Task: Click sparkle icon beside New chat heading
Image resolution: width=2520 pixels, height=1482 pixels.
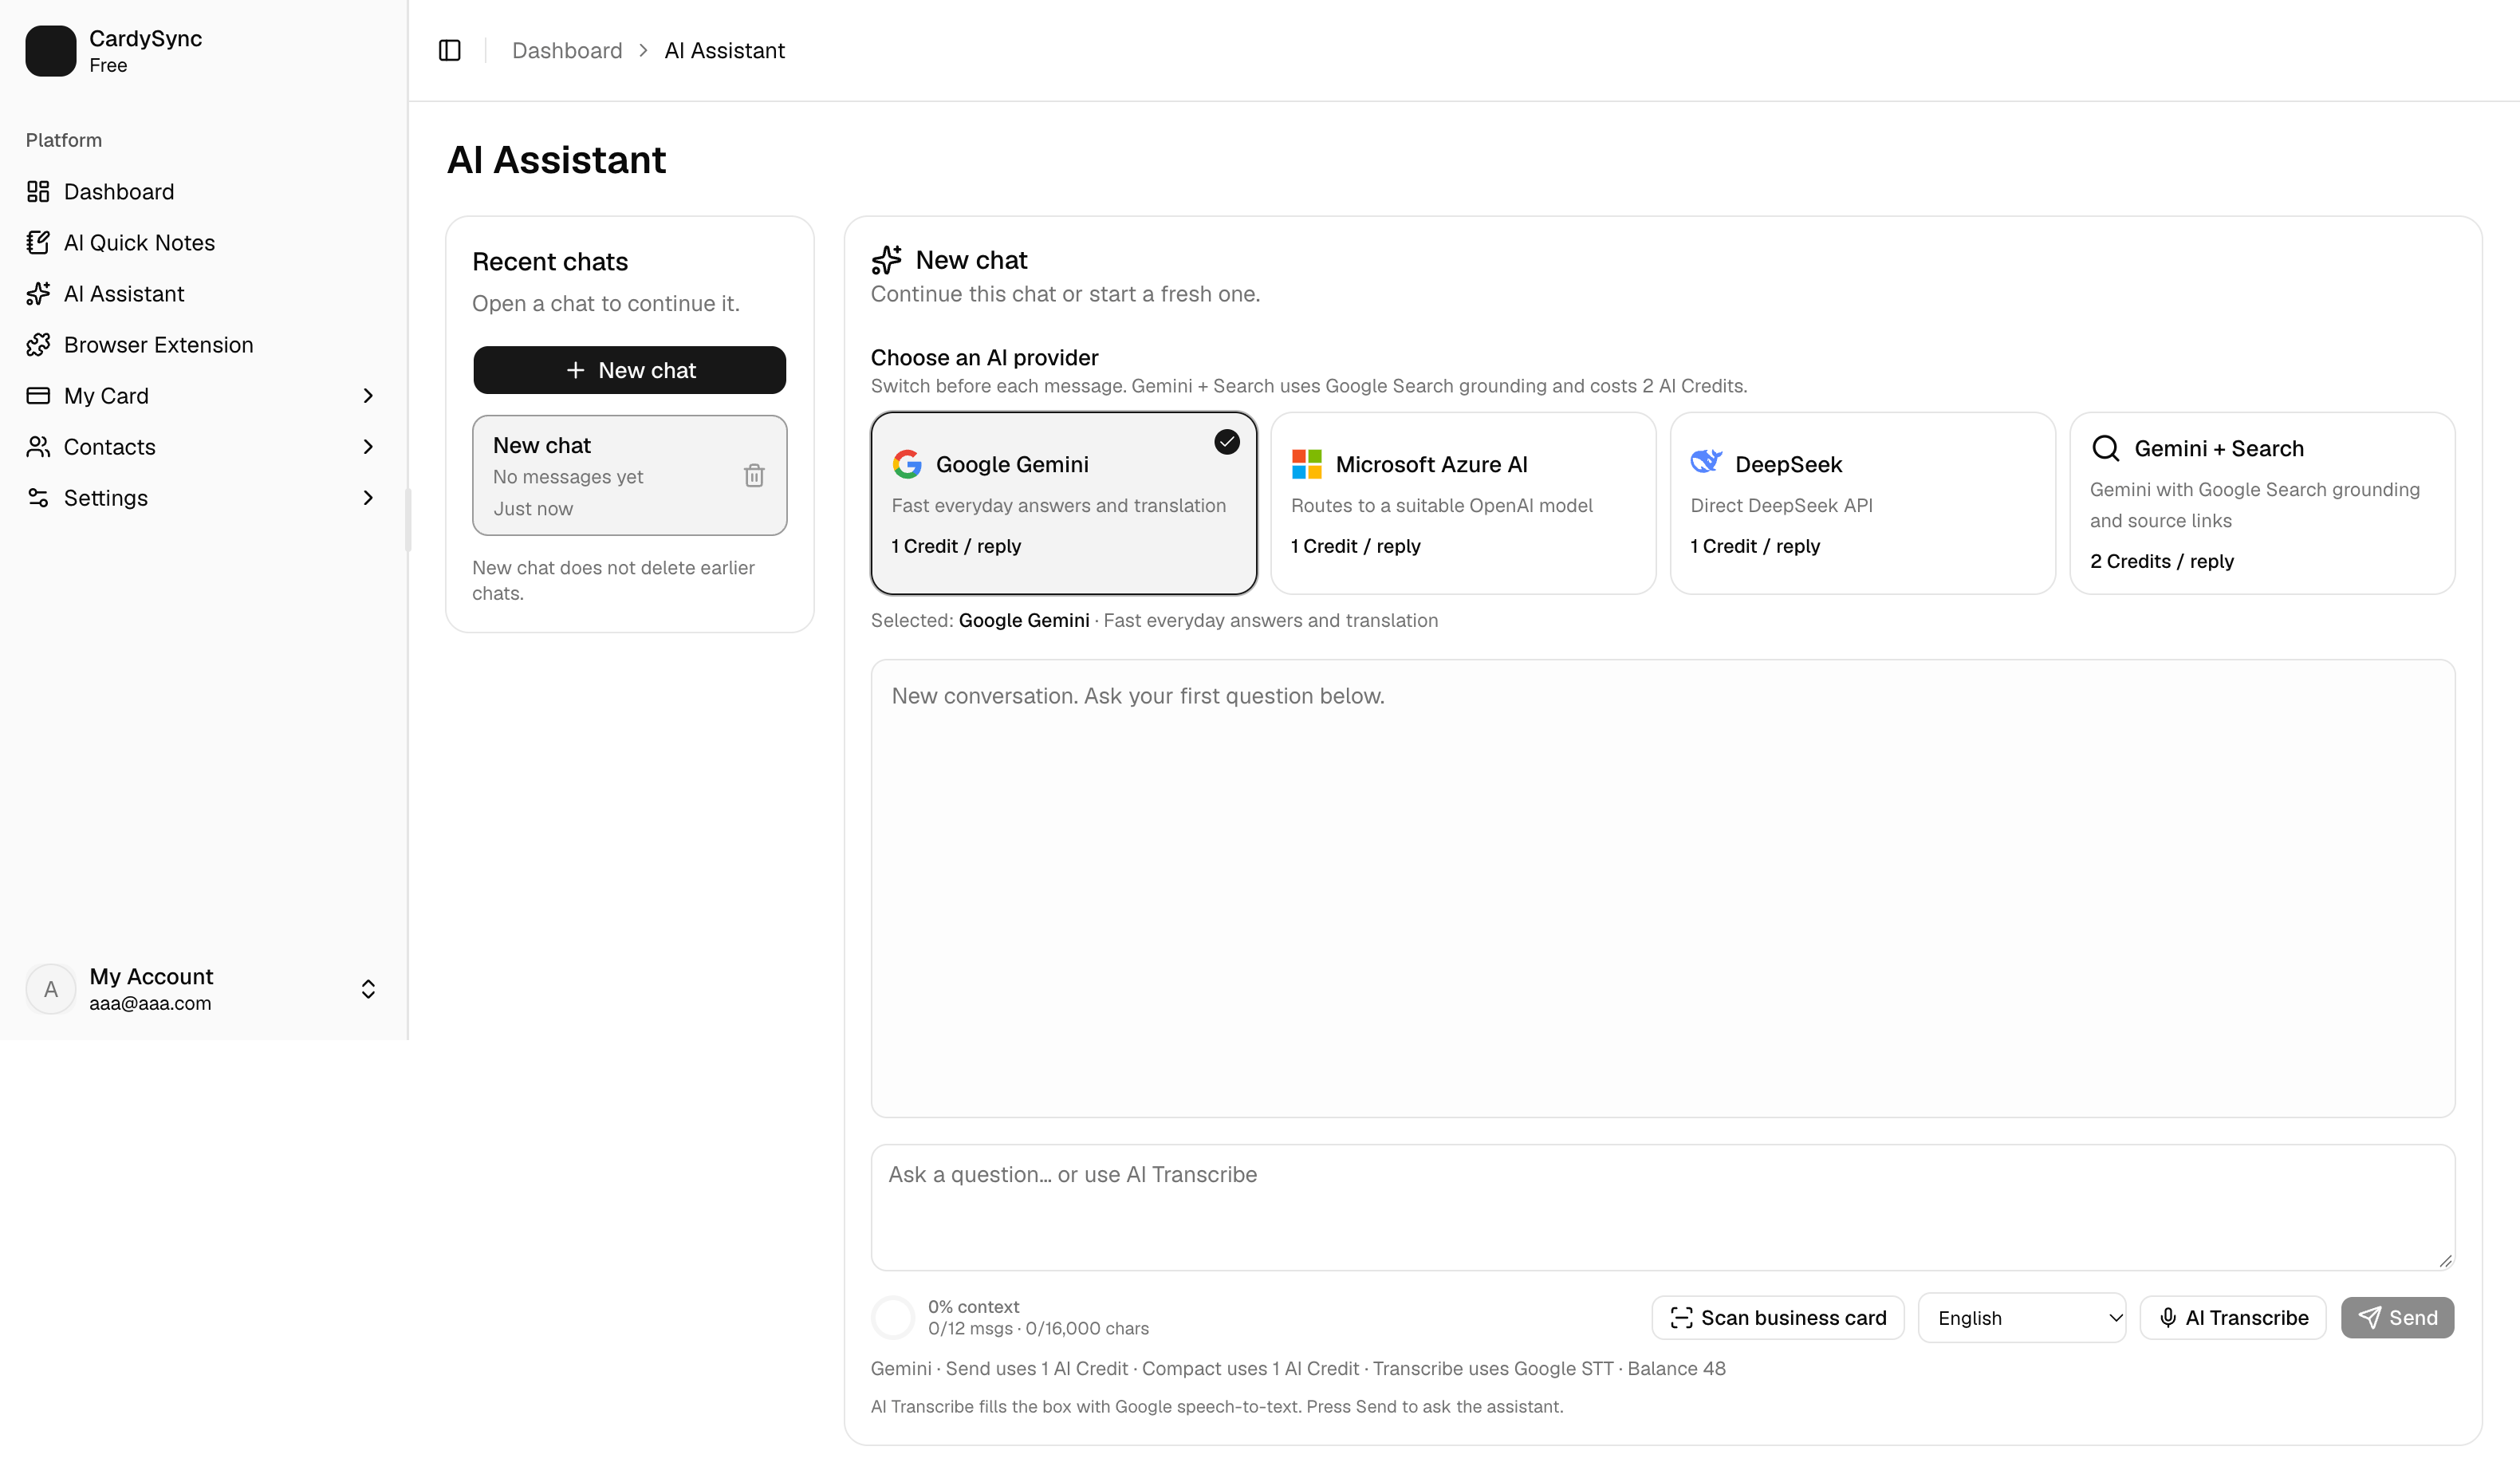Action: (886, 260)
